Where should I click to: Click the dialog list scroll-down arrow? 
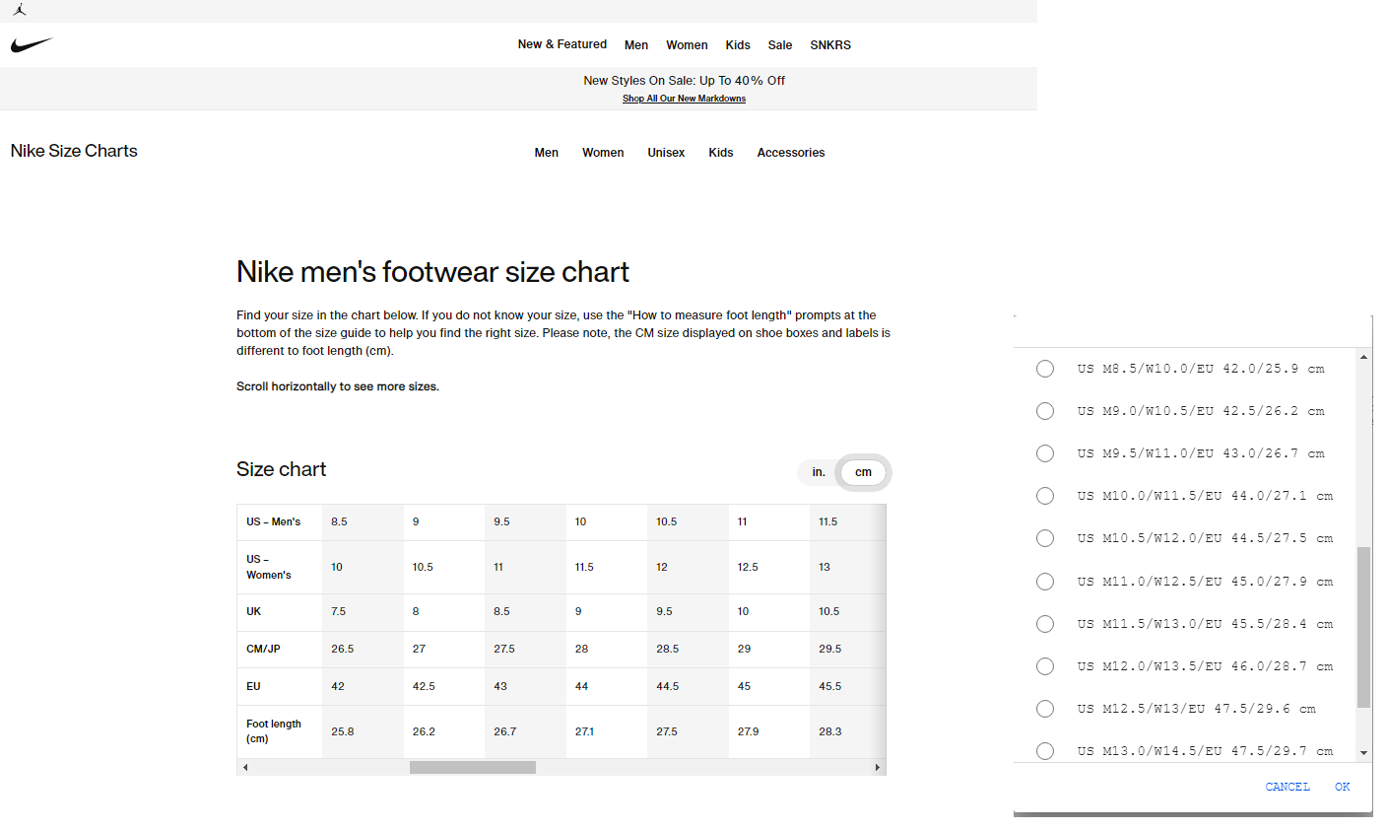coord(1364,752)
